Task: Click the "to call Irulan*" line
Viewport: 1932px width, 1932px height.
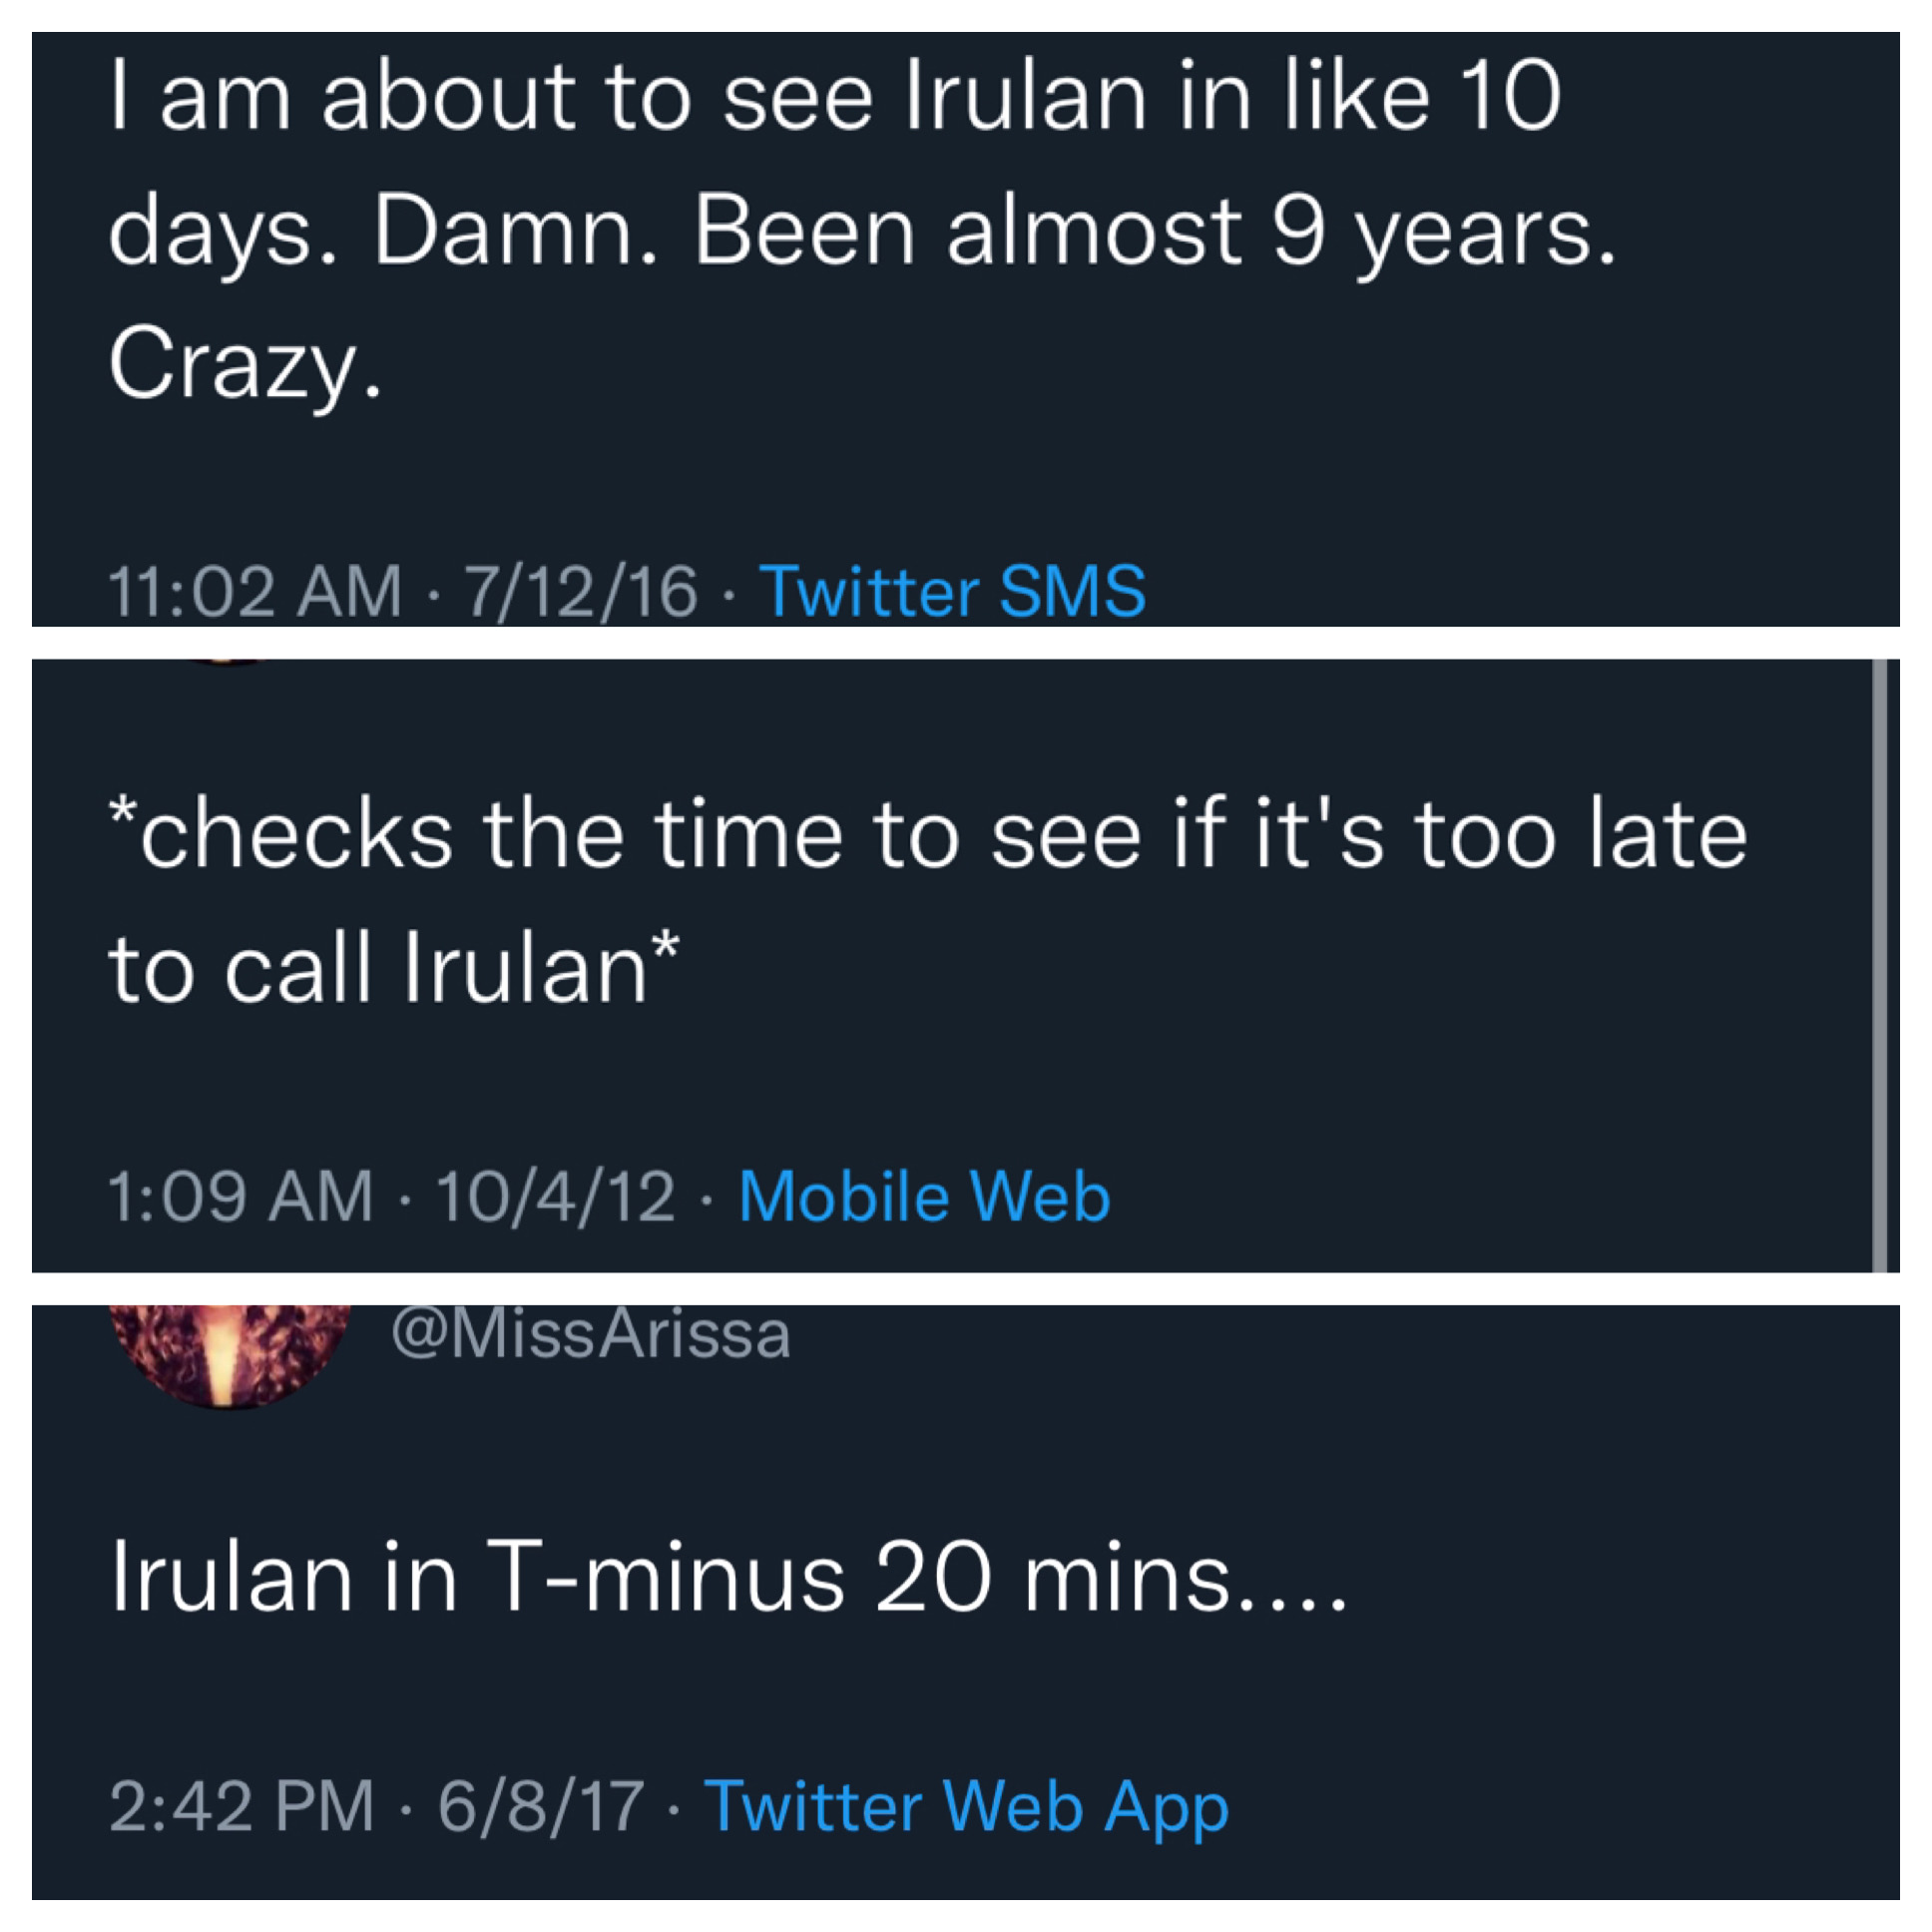Action: (x=394, y=968)
